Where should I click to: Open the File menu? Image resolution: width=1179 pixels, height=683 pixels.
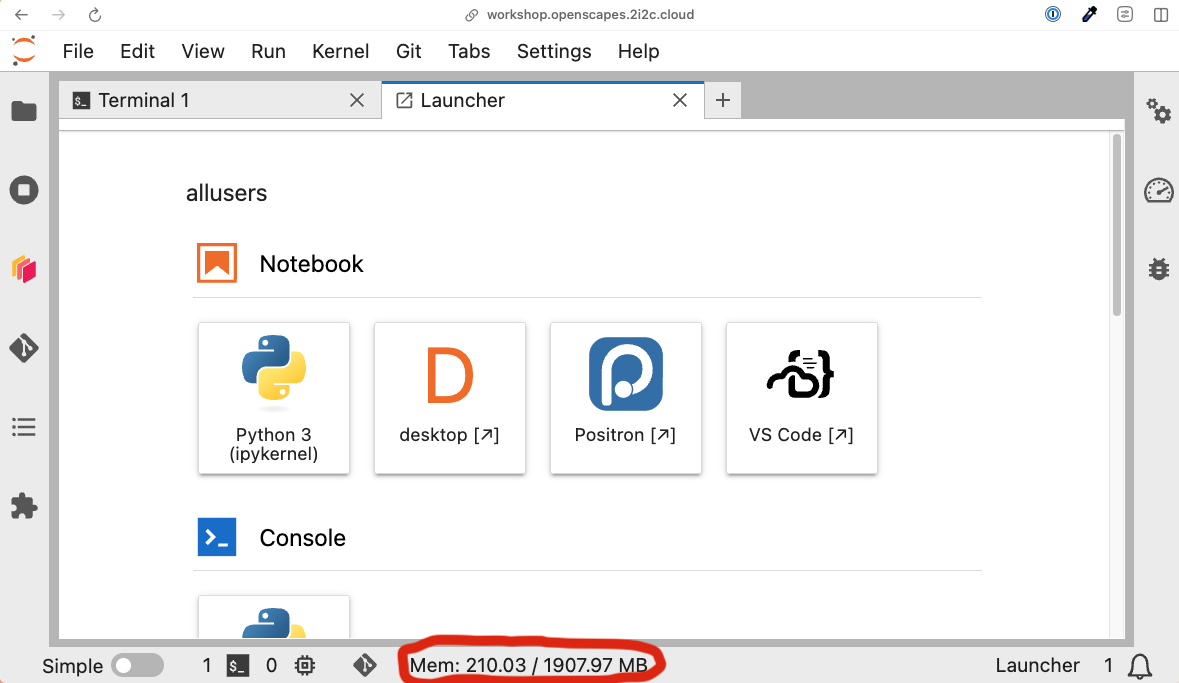coord(78,51)
